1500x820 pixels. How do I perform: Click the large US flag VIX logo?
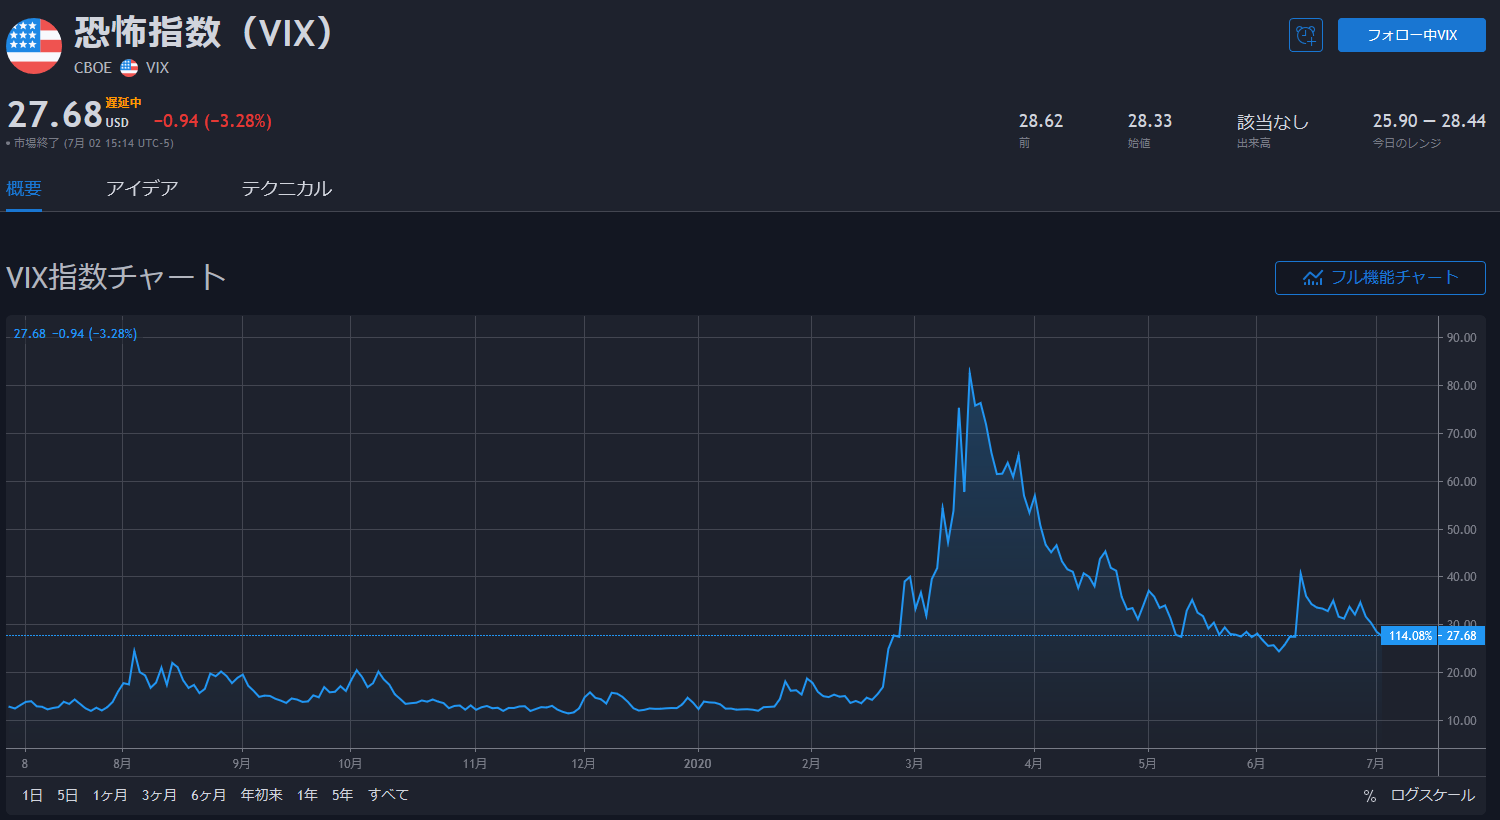(x=34, y=46)
